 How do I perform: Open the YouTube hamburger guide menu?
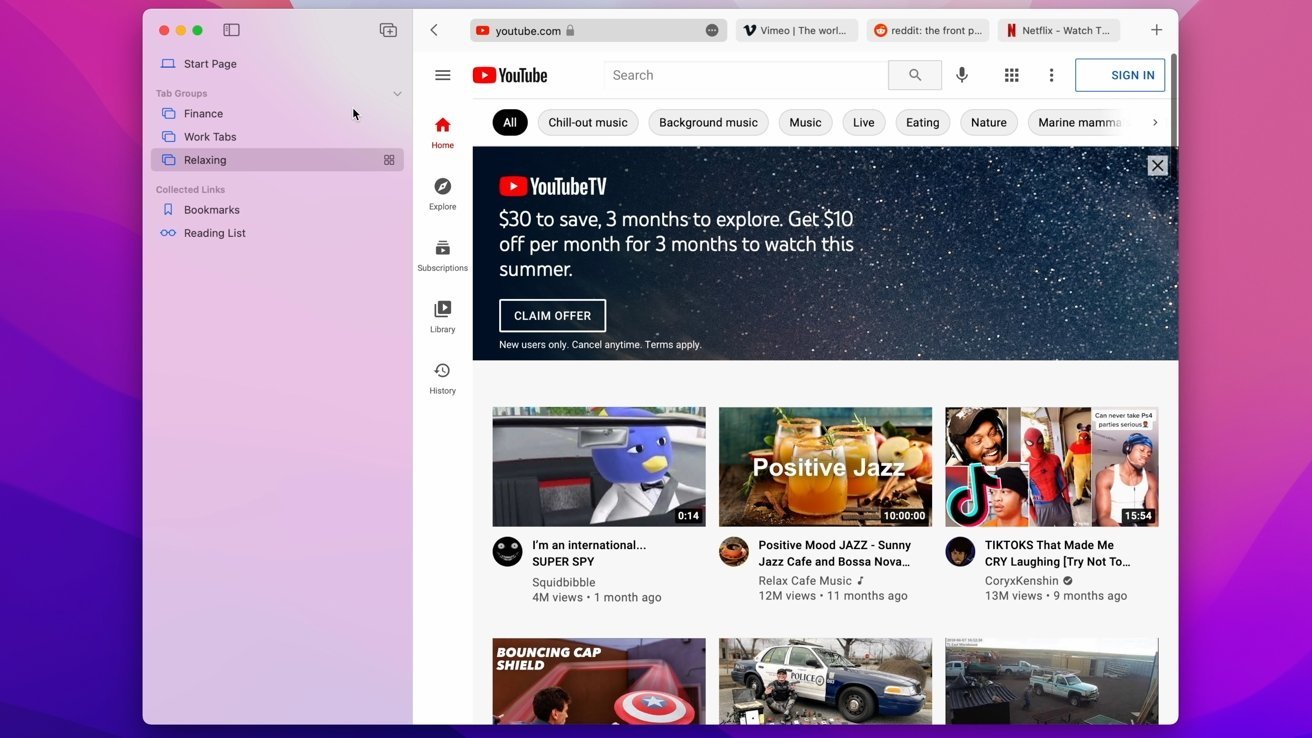tap(443, 75)
